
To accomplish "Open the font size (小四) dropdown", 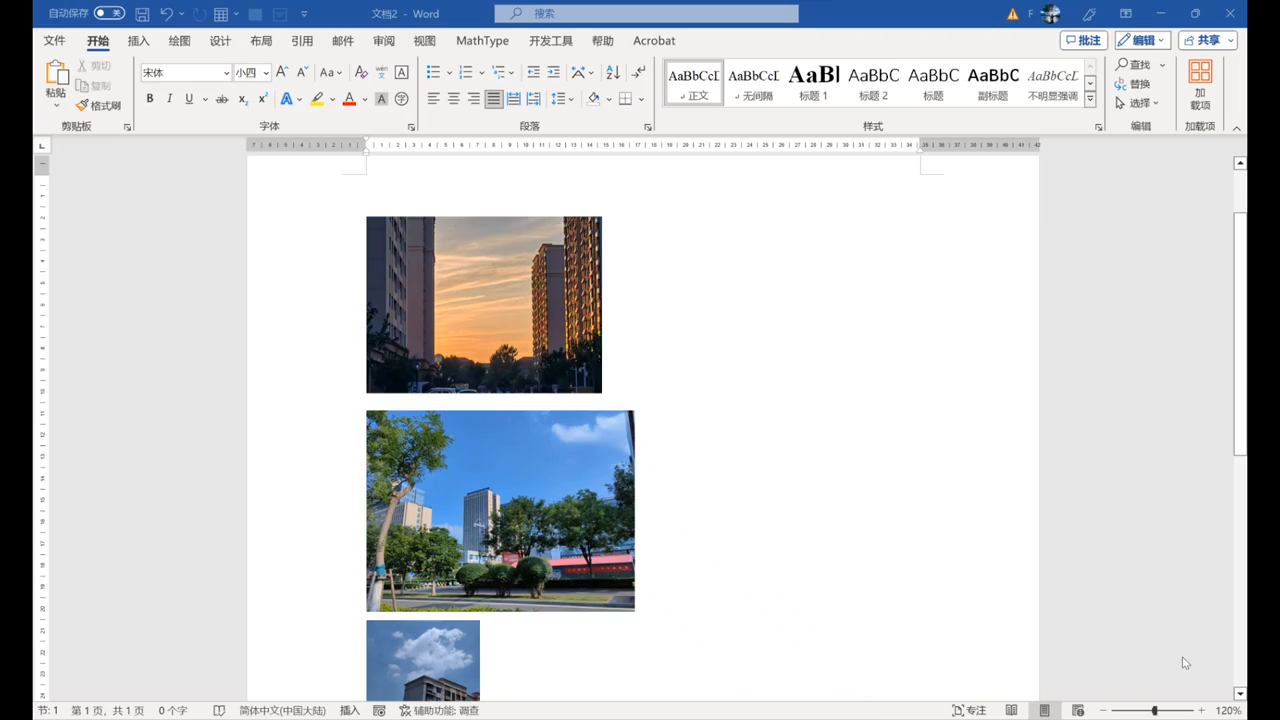I will (266, 73).
